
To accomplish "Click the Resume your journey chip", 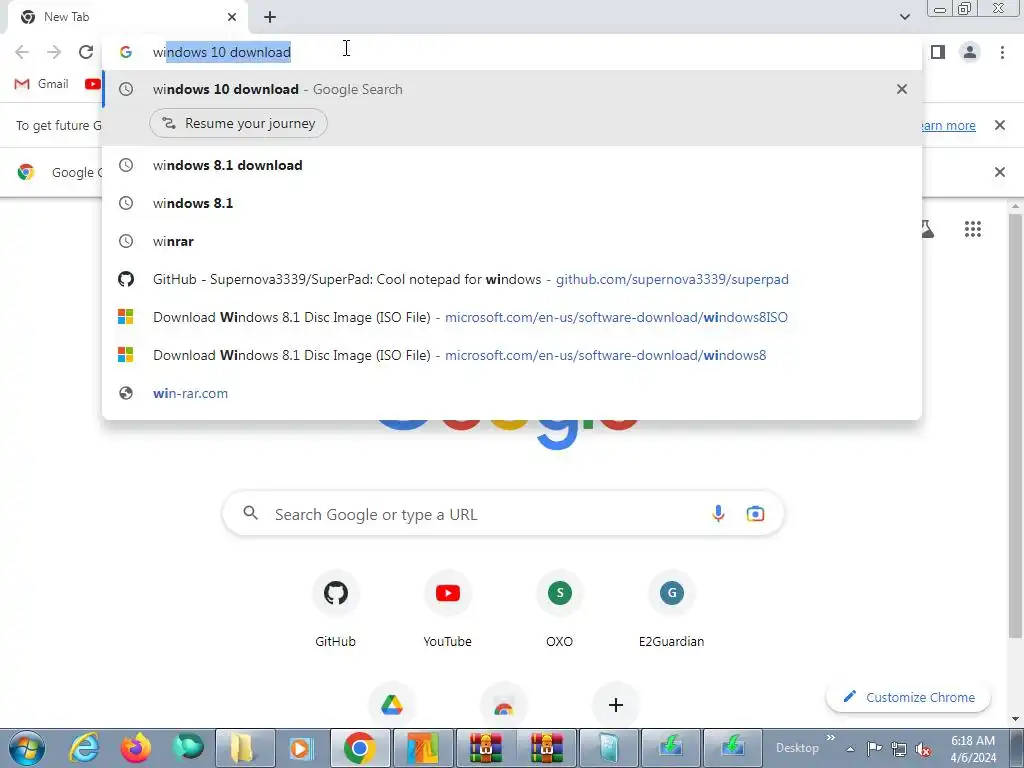I will (238, 123).
